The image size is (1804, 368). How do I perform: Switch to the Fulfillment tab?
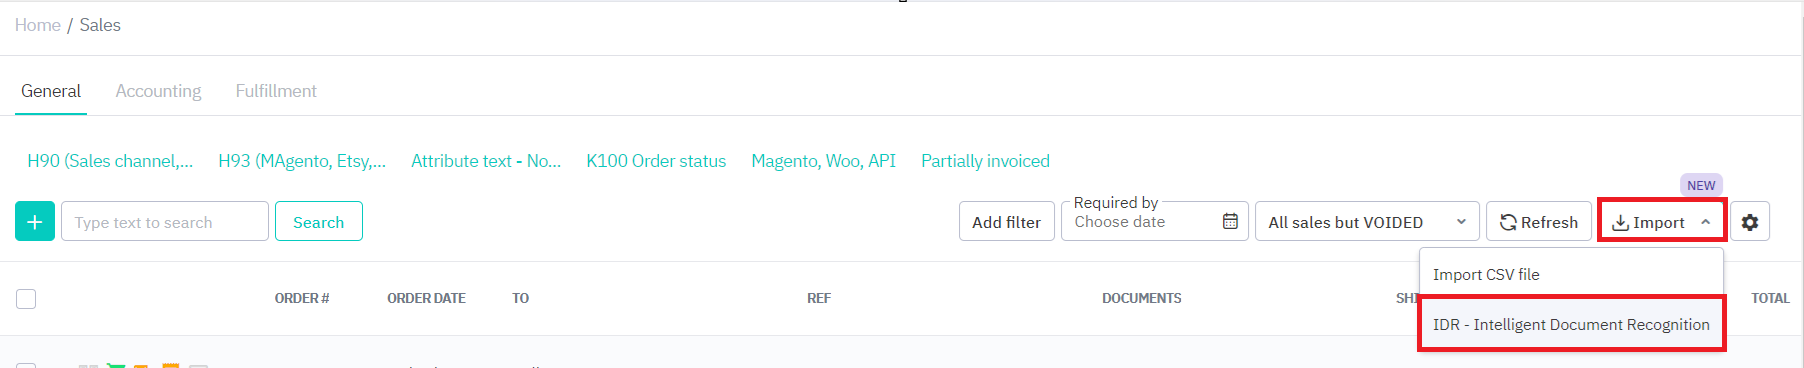[x=276, y=91]
